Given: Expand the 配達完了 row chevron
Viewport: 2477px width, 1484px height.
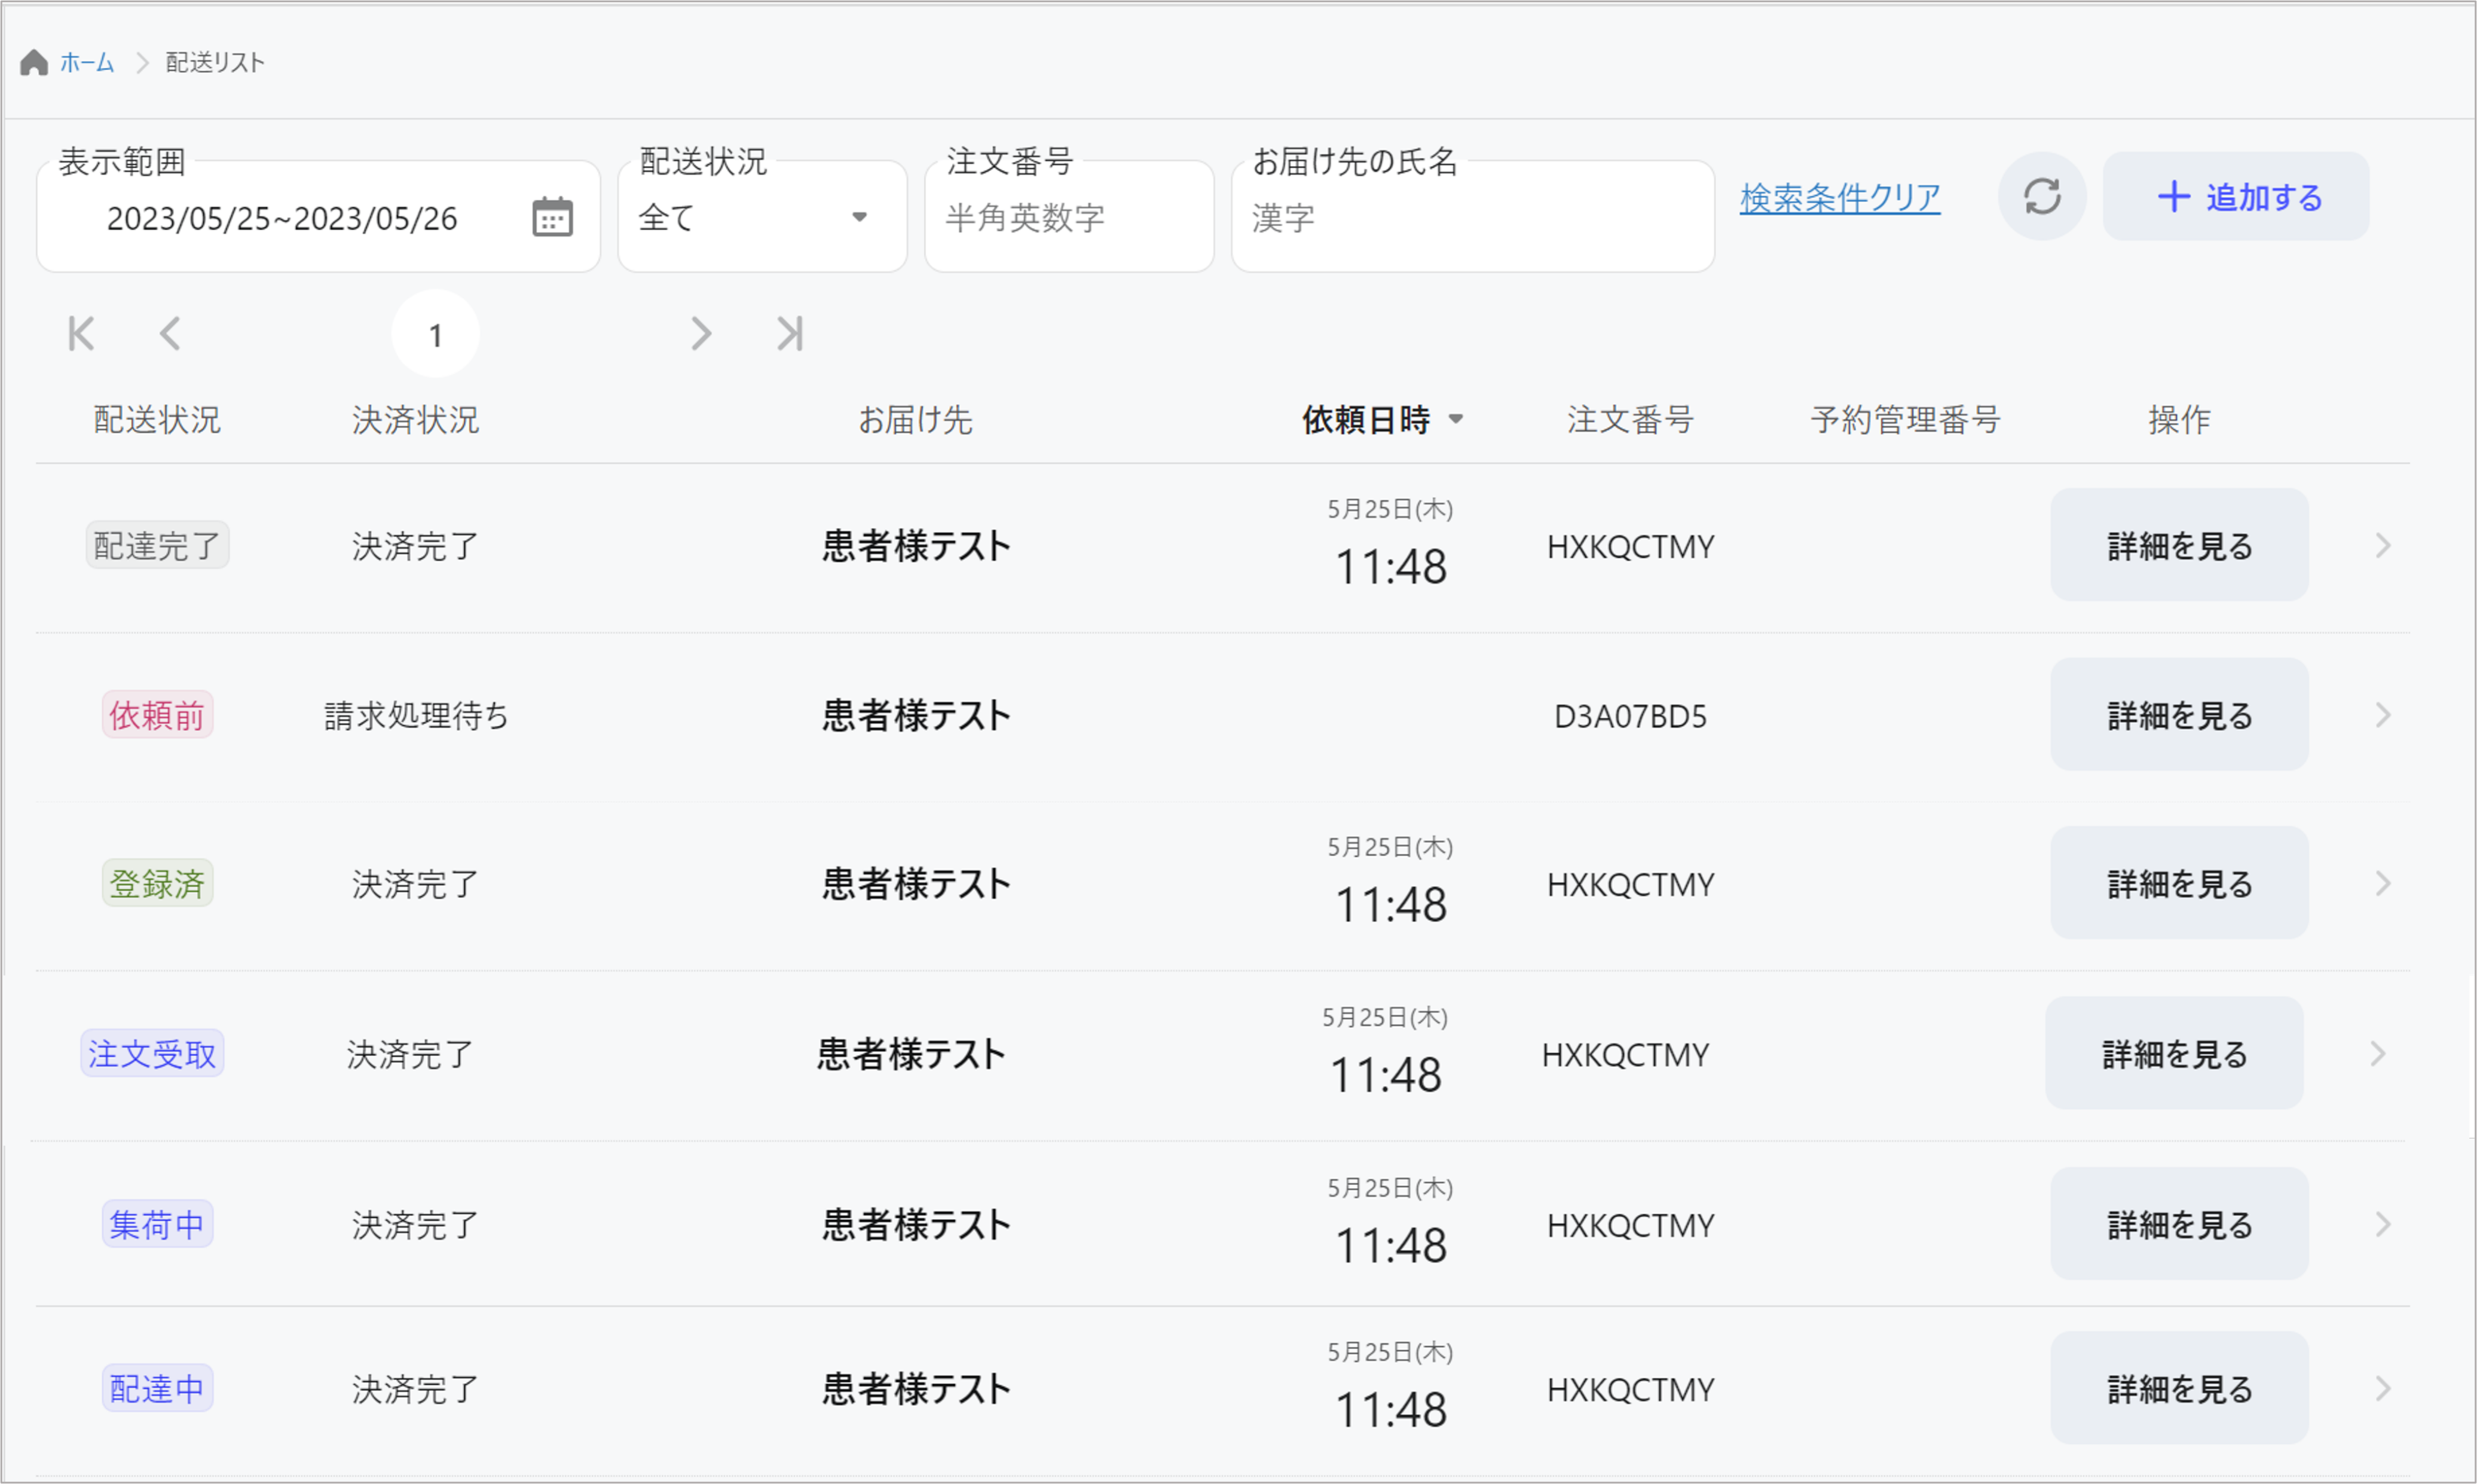Looking at the screenshot, I should (2383, 546).
